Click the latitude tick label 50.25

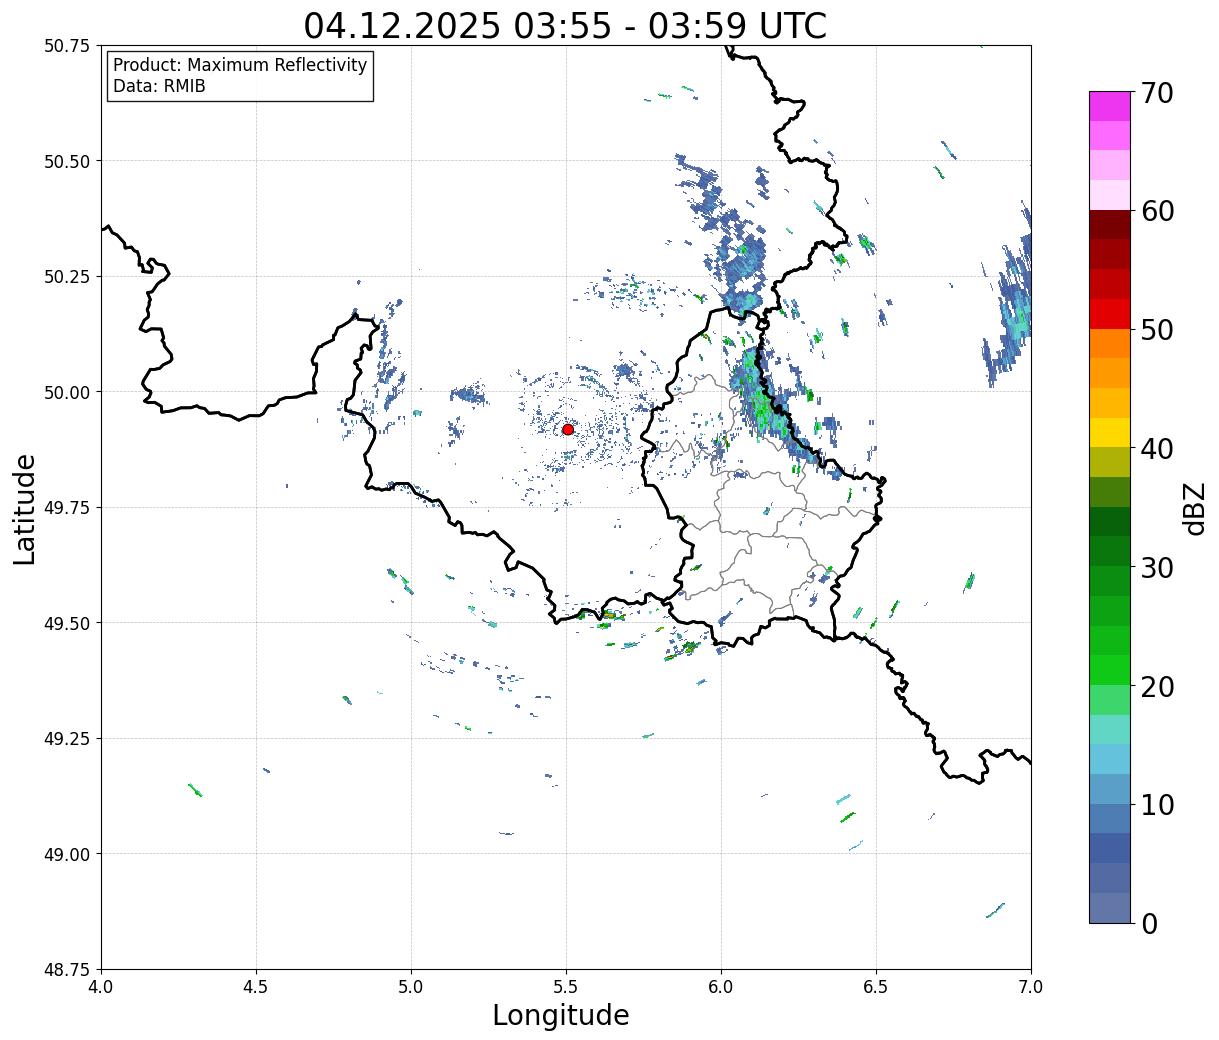[67, 277]
